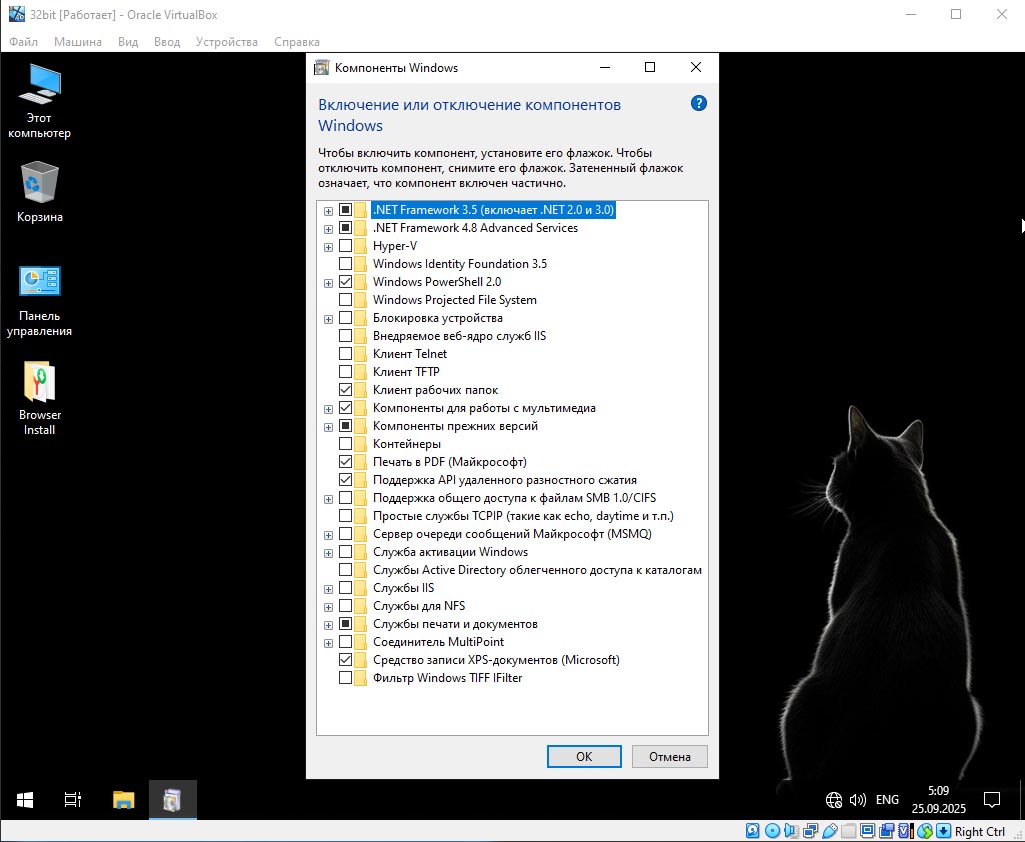The image size is (1025, 842).
Task: Select Внедряемое веб-ядро служб IIS row
Action: (x=459, y=336)
